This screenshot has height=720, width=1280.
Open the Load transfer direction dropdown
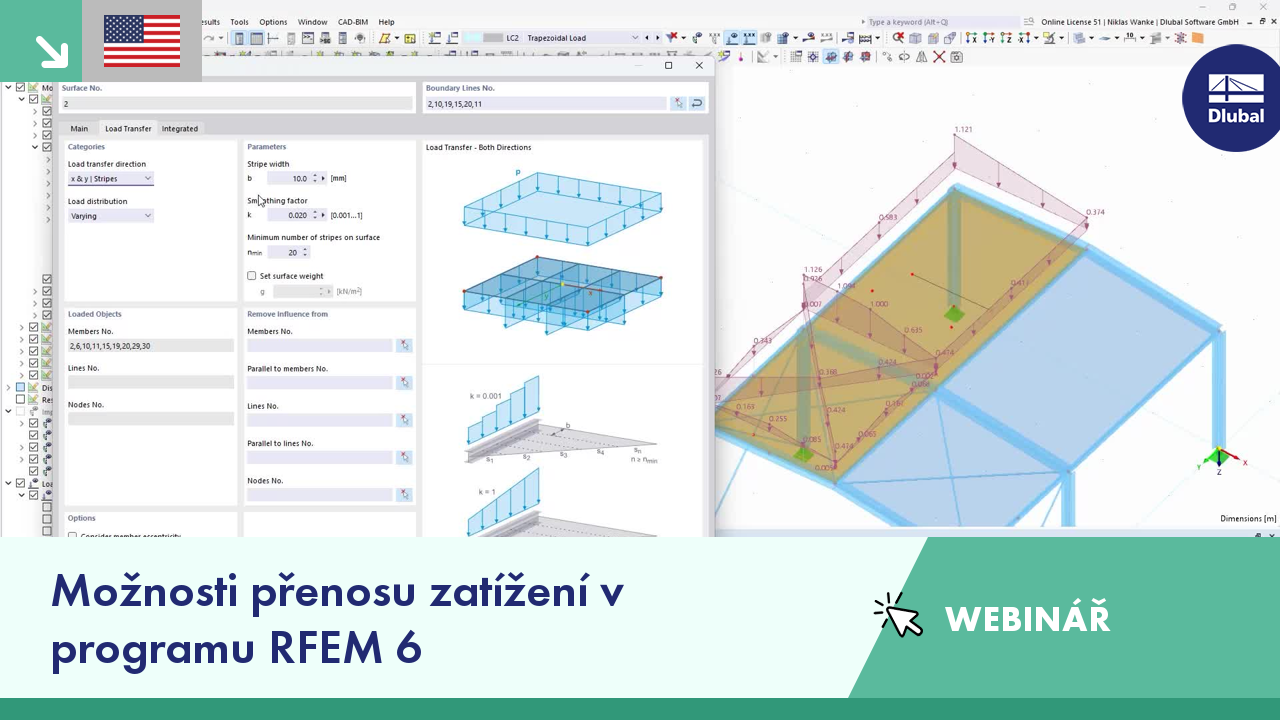110,178
